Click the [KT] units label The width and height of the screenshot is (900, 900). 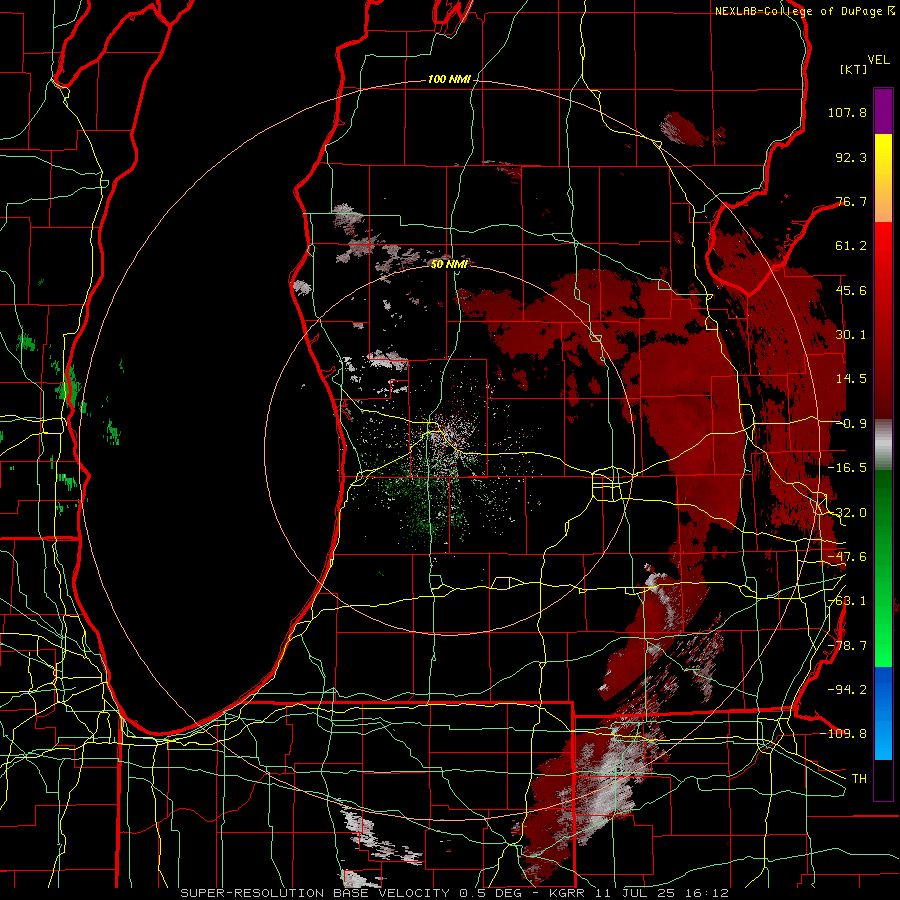(x=854, y=69)
